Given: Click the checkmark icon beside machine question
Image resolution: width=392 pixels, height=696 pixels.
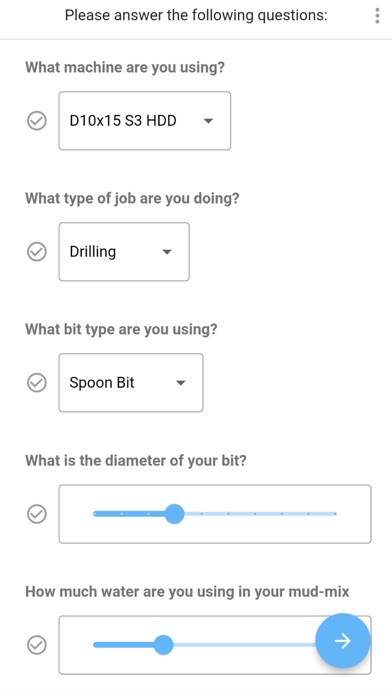Looking at the screenshot, I should coord(37,121).
